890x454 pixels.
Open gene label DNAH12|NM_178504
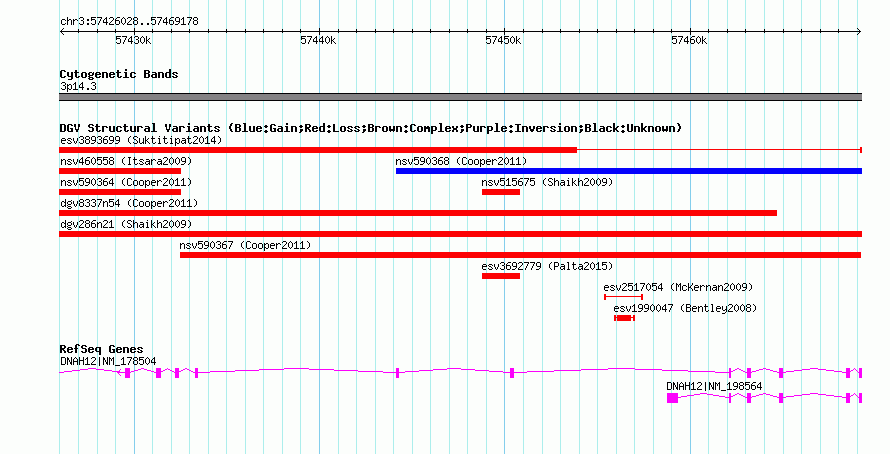click(x=108, y=361)
